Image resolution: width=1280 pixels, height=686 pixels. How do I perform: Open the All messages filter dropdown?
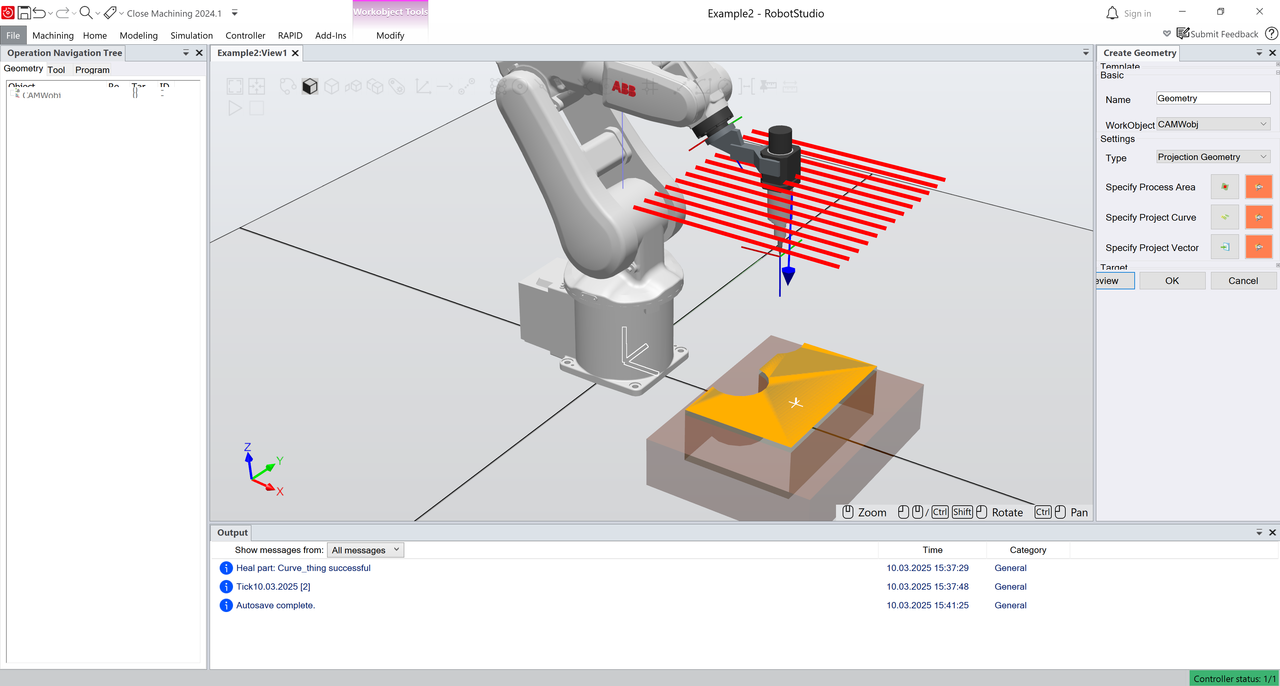tap(366, 550)
